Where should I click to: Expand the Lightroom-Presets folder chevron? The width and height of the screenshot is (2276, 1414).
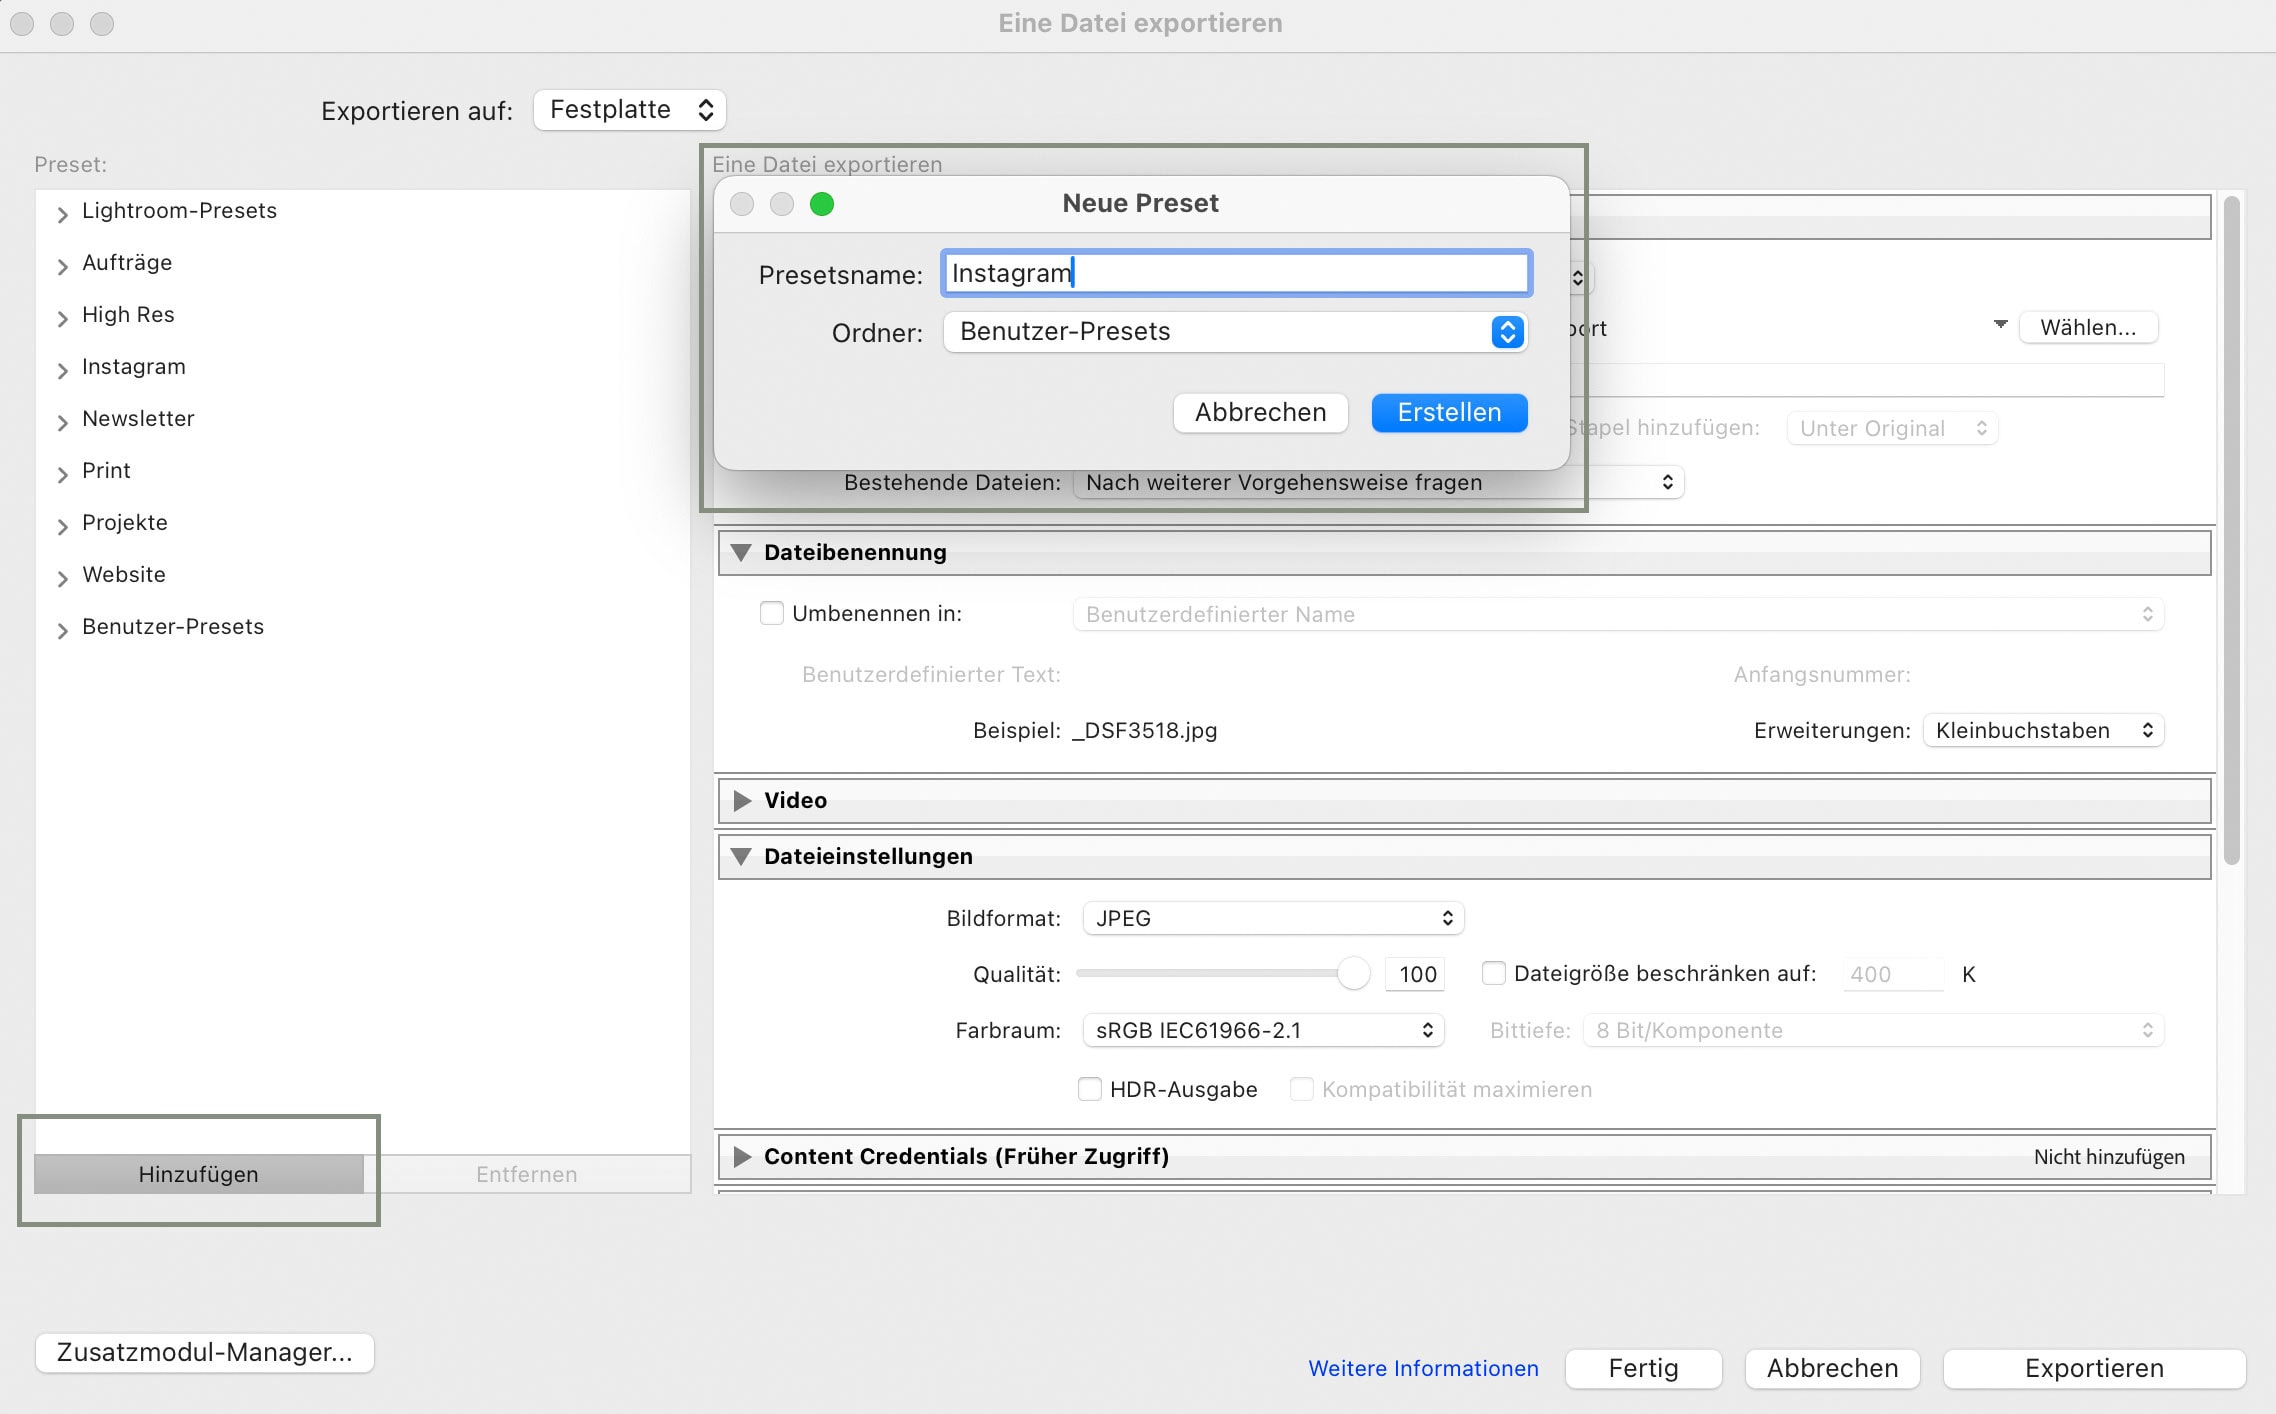click(62, 214)
